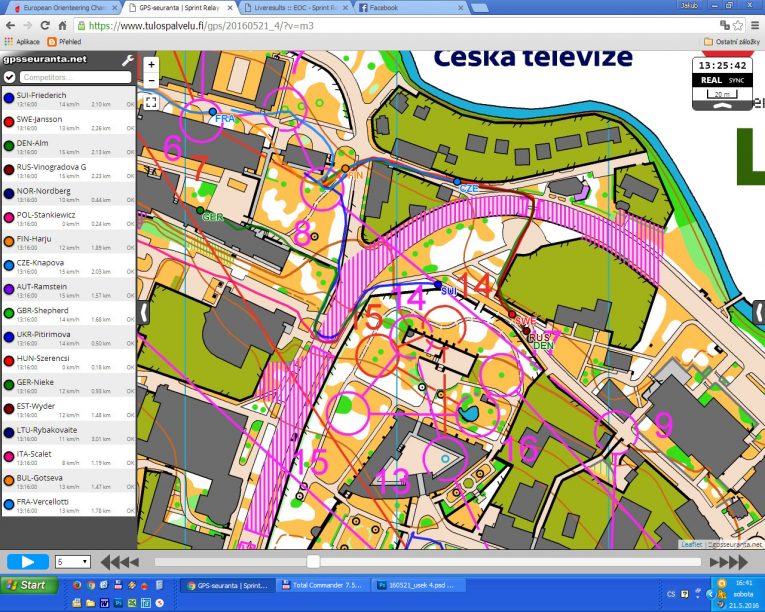Open the gpsseuranta settings wrench icon
Screen dimensions: 765x612
127,60
